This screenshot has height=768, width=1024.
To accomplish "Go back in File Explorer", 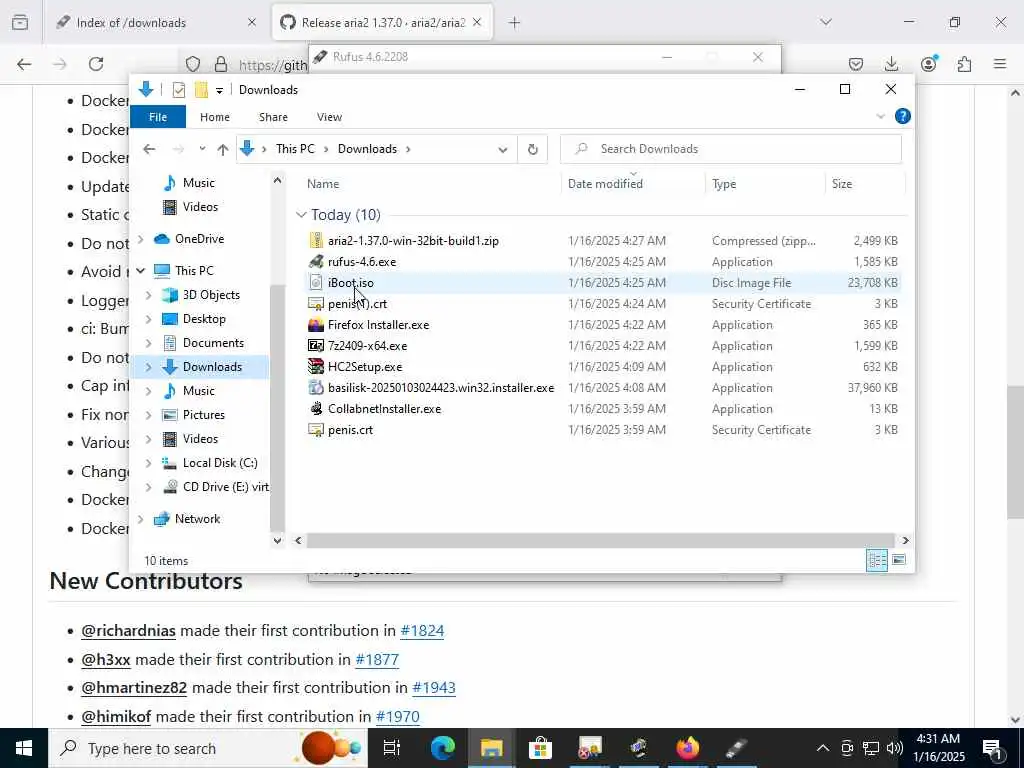I will (x=150, y=149).
